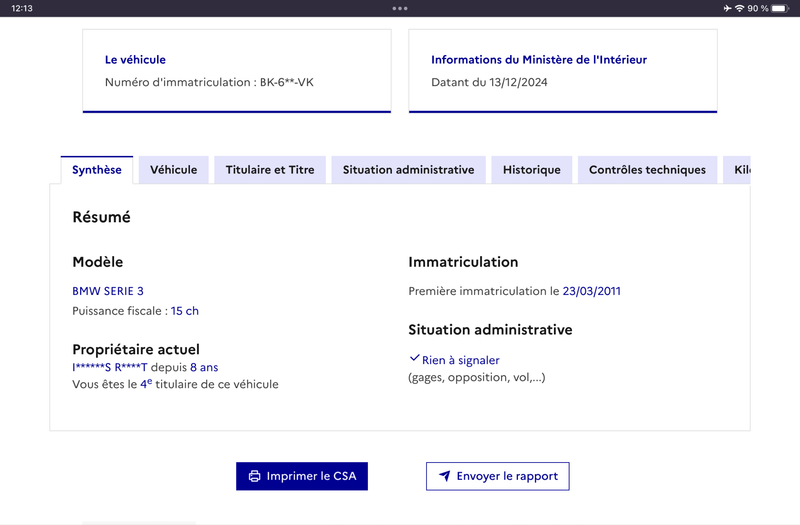Viewport: 800px width, 525px height.
Task: Click the 23/03/2011 registration date
Action: 591,291
